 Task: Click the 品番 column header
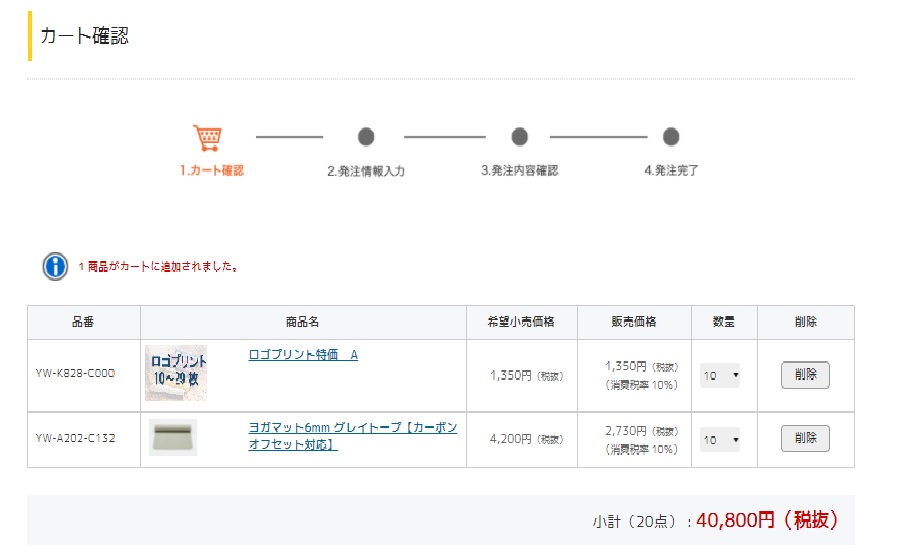[x=83, y=322]
